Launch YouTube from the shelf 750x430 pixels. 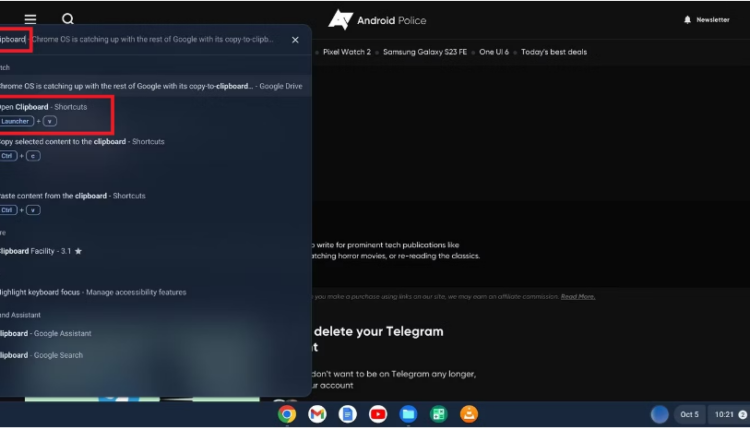(x=378, y=414)
